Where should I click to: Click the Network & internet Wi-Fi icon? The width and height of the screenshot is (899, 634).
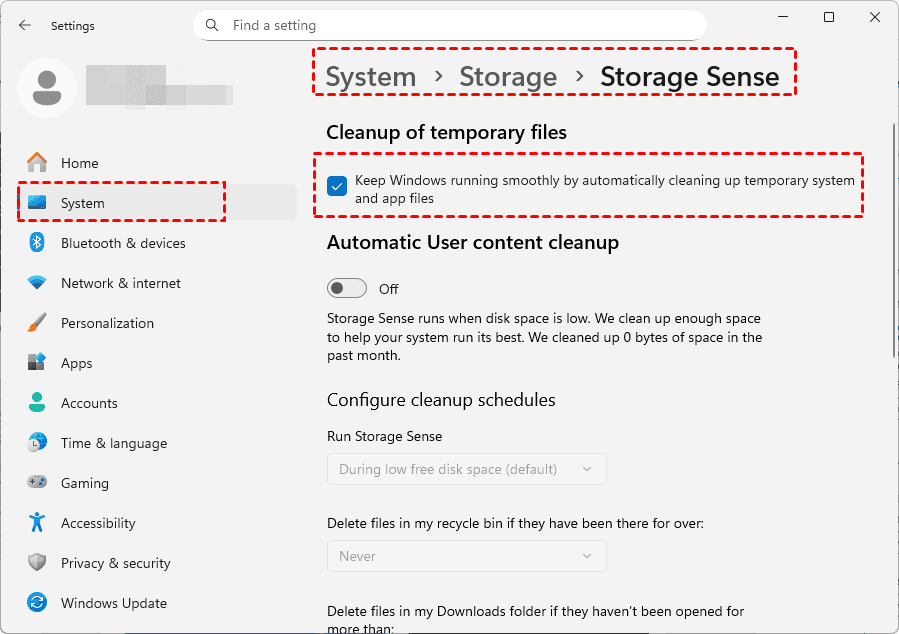point(37,283)
